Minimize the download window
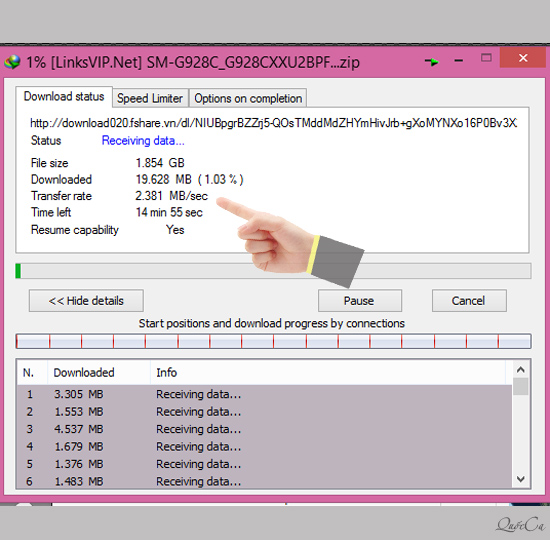The image size is (550, 540). (x=458, y=61)
